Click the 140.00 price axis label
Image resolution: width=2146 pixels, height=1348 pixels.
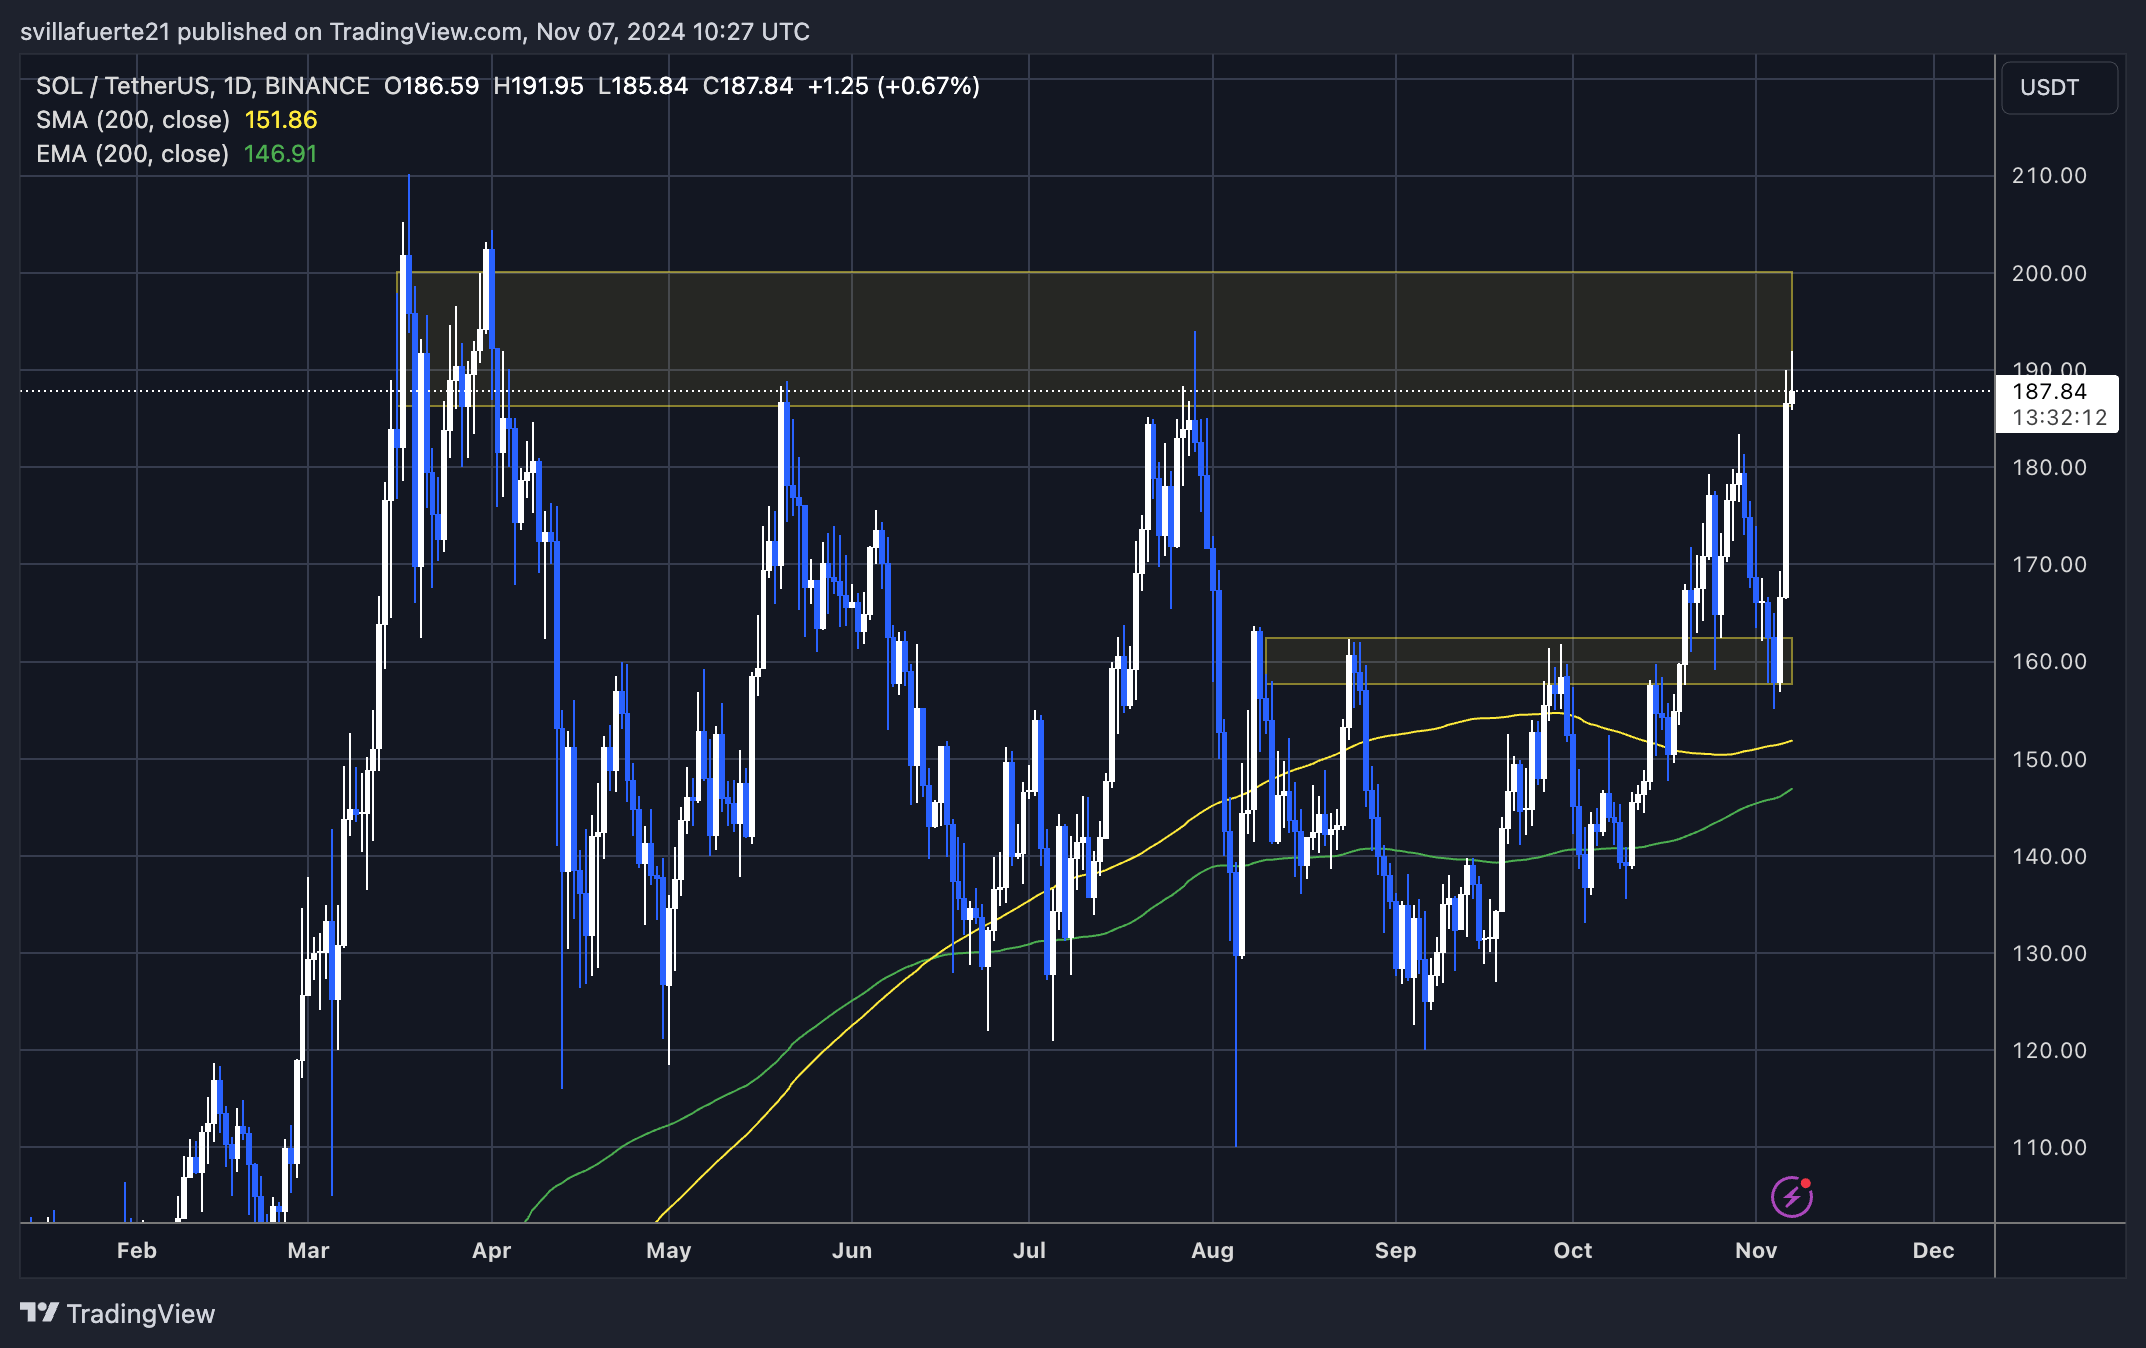point(2049,857)
